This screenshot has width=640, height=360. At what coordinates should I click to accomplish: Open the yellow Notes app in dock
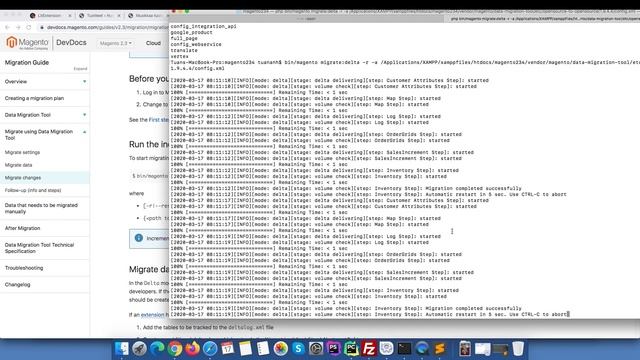coord(245,349)
